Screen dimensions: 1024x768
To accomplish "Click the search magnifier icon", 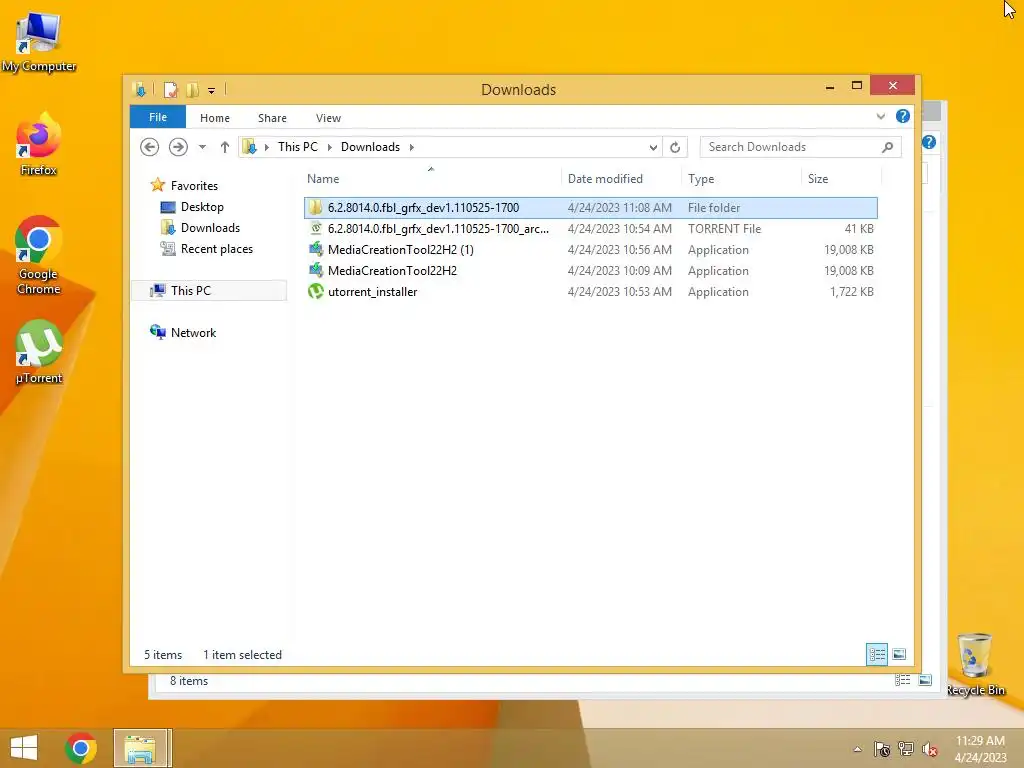I will (887, 147).
